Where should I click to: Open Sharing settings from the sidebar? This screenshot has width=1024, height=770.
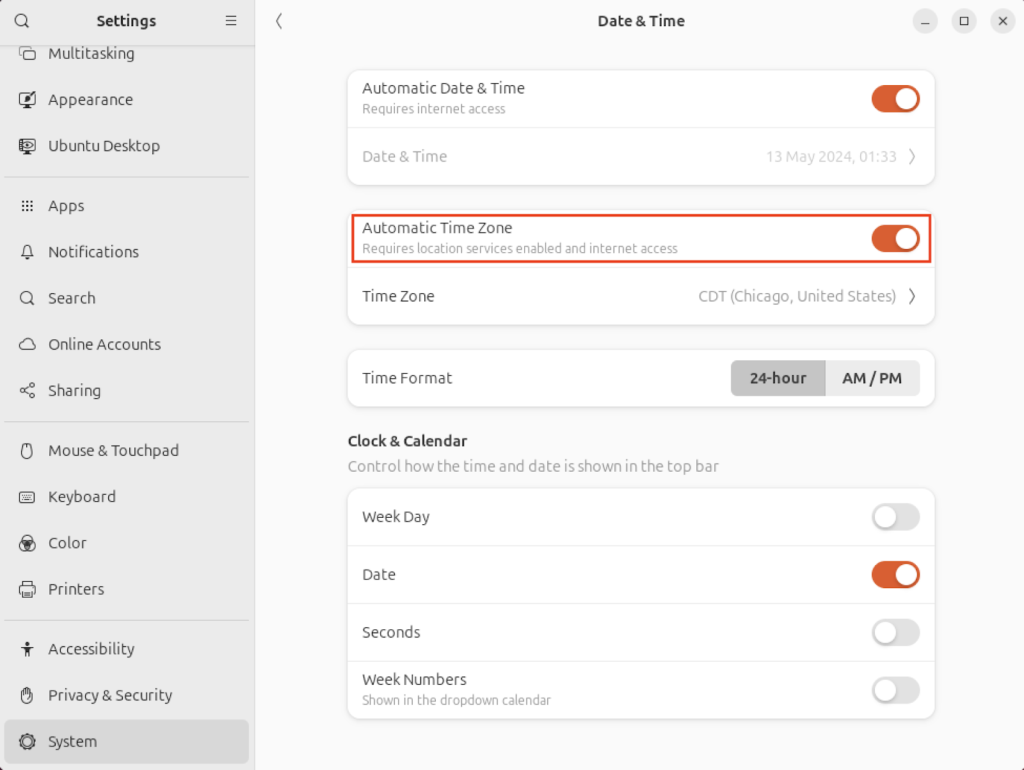28,390
